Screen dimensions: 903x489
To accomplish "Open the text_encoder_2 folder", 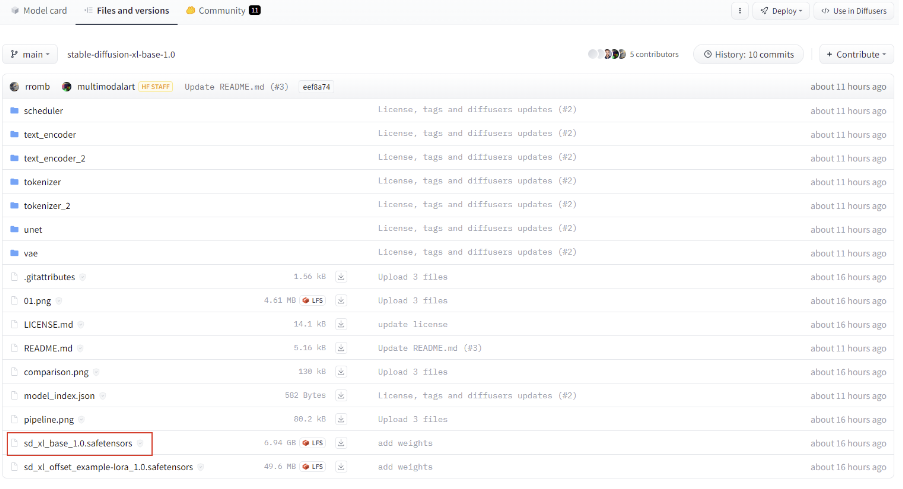I will (x=54, y=158).
